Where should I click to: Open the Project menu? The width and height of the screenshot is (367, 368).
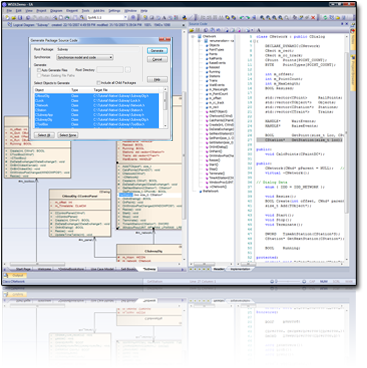point(41,11)
